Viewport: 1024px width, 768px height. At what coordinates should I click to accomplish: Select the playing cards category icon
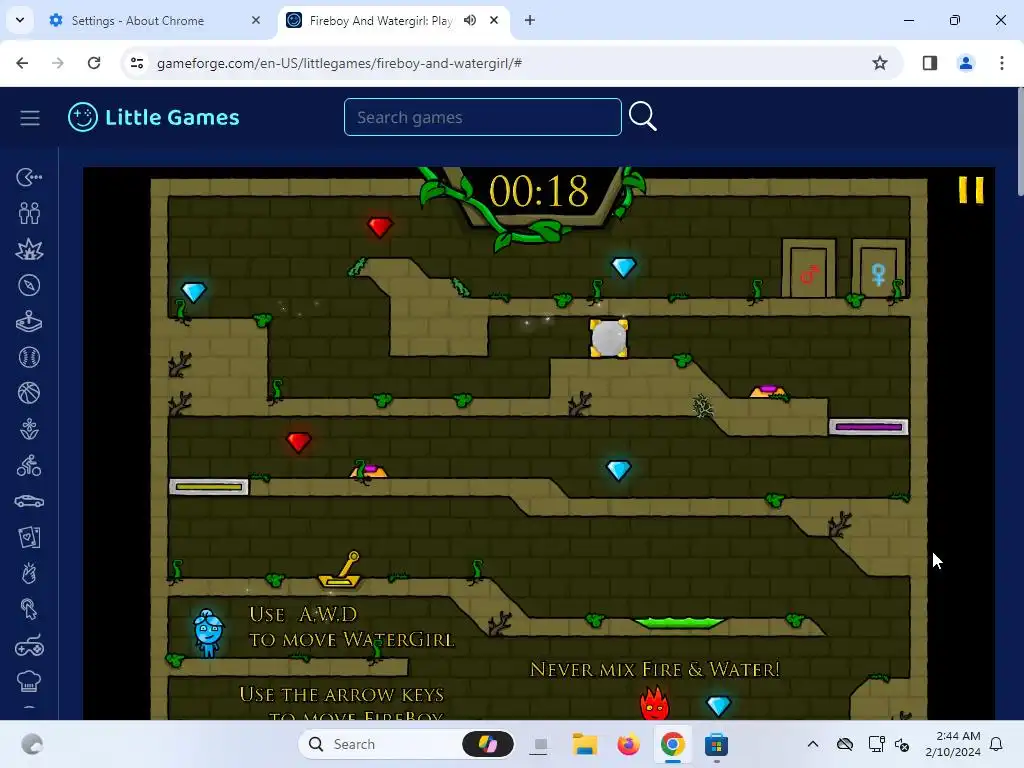click(x=29, y=537)
